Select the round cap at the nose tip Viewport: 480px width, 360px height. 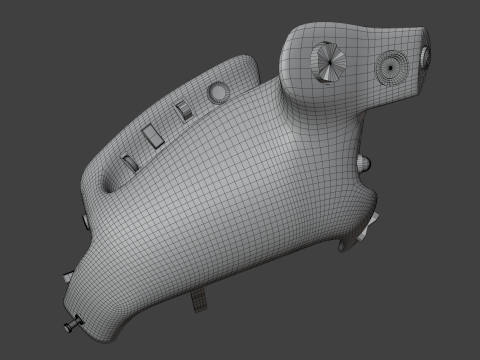tap(425, 57)
